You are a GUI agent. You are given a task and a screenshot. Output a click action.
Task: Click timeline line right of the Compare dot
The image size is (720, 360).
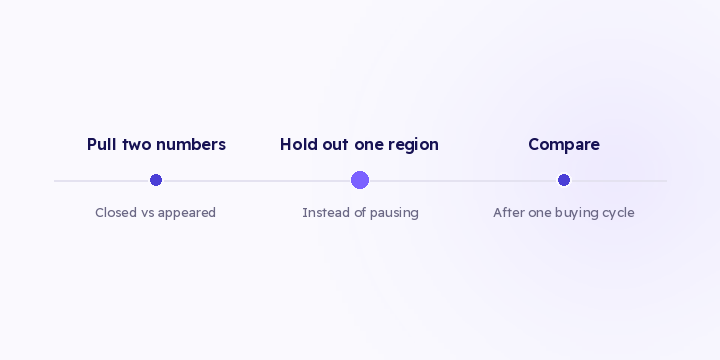(619, 181)
